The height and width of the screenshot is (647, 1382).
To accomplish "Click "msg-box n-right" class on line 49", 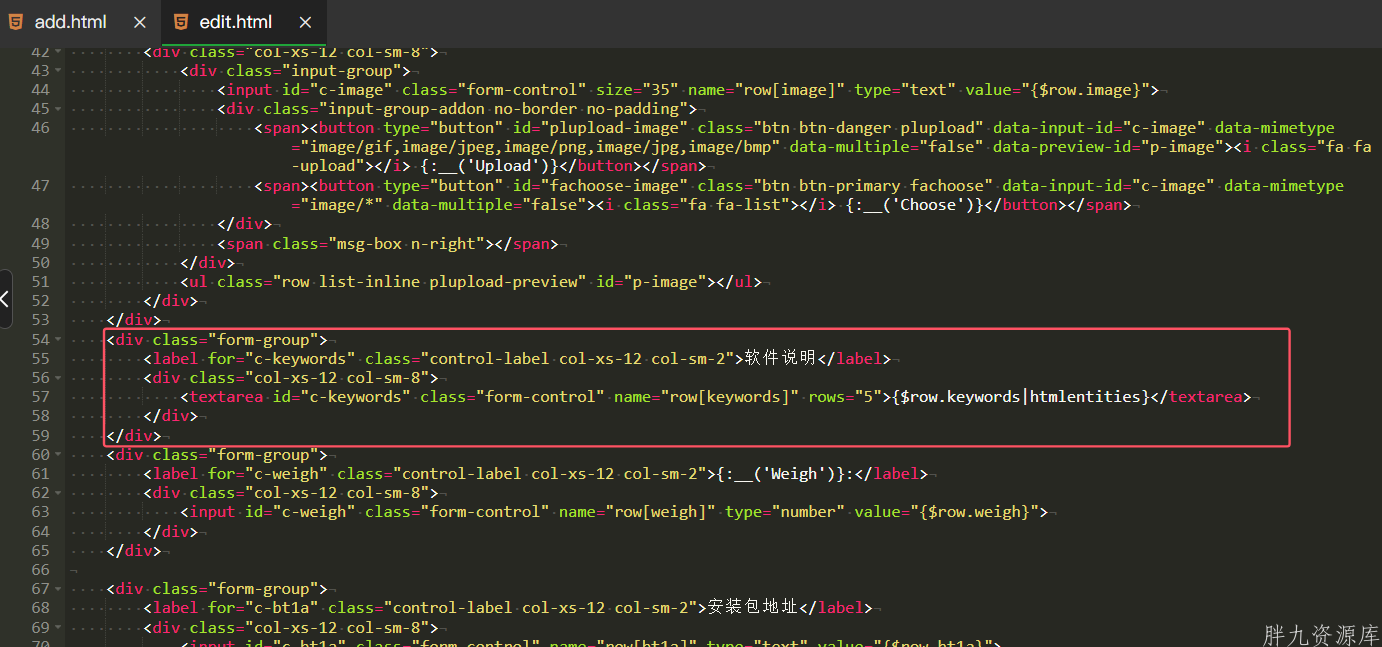I will (x=410, y=244).
